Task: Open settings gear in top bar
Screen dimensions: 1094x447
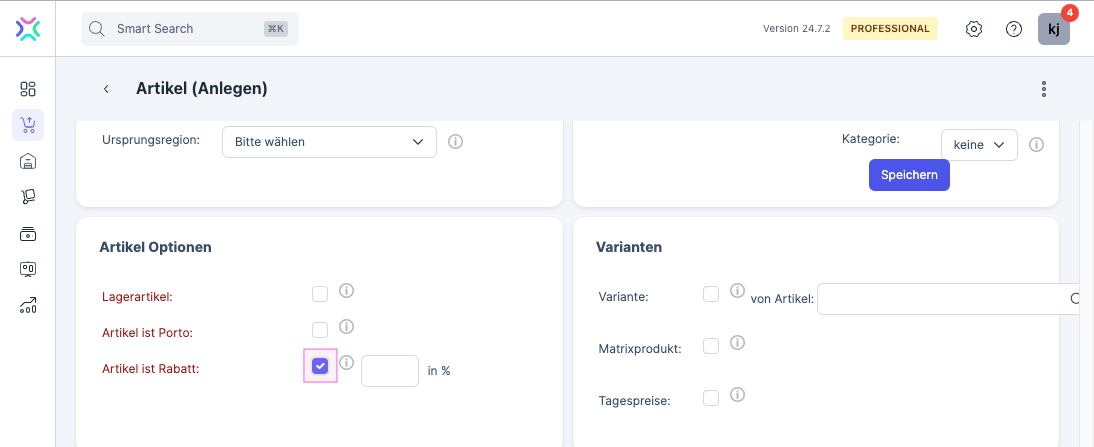Action: click(x=973, y=29)
